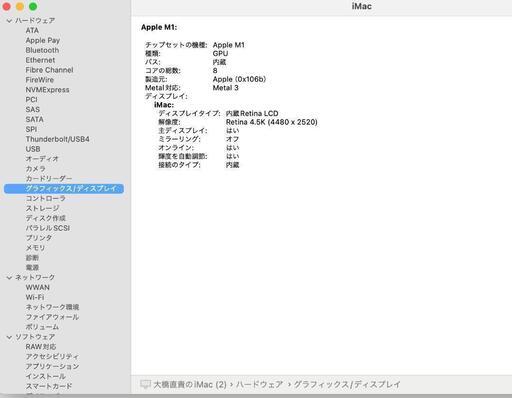
Task: Open the オーディオ entry
Action: (x=42, y=159)
